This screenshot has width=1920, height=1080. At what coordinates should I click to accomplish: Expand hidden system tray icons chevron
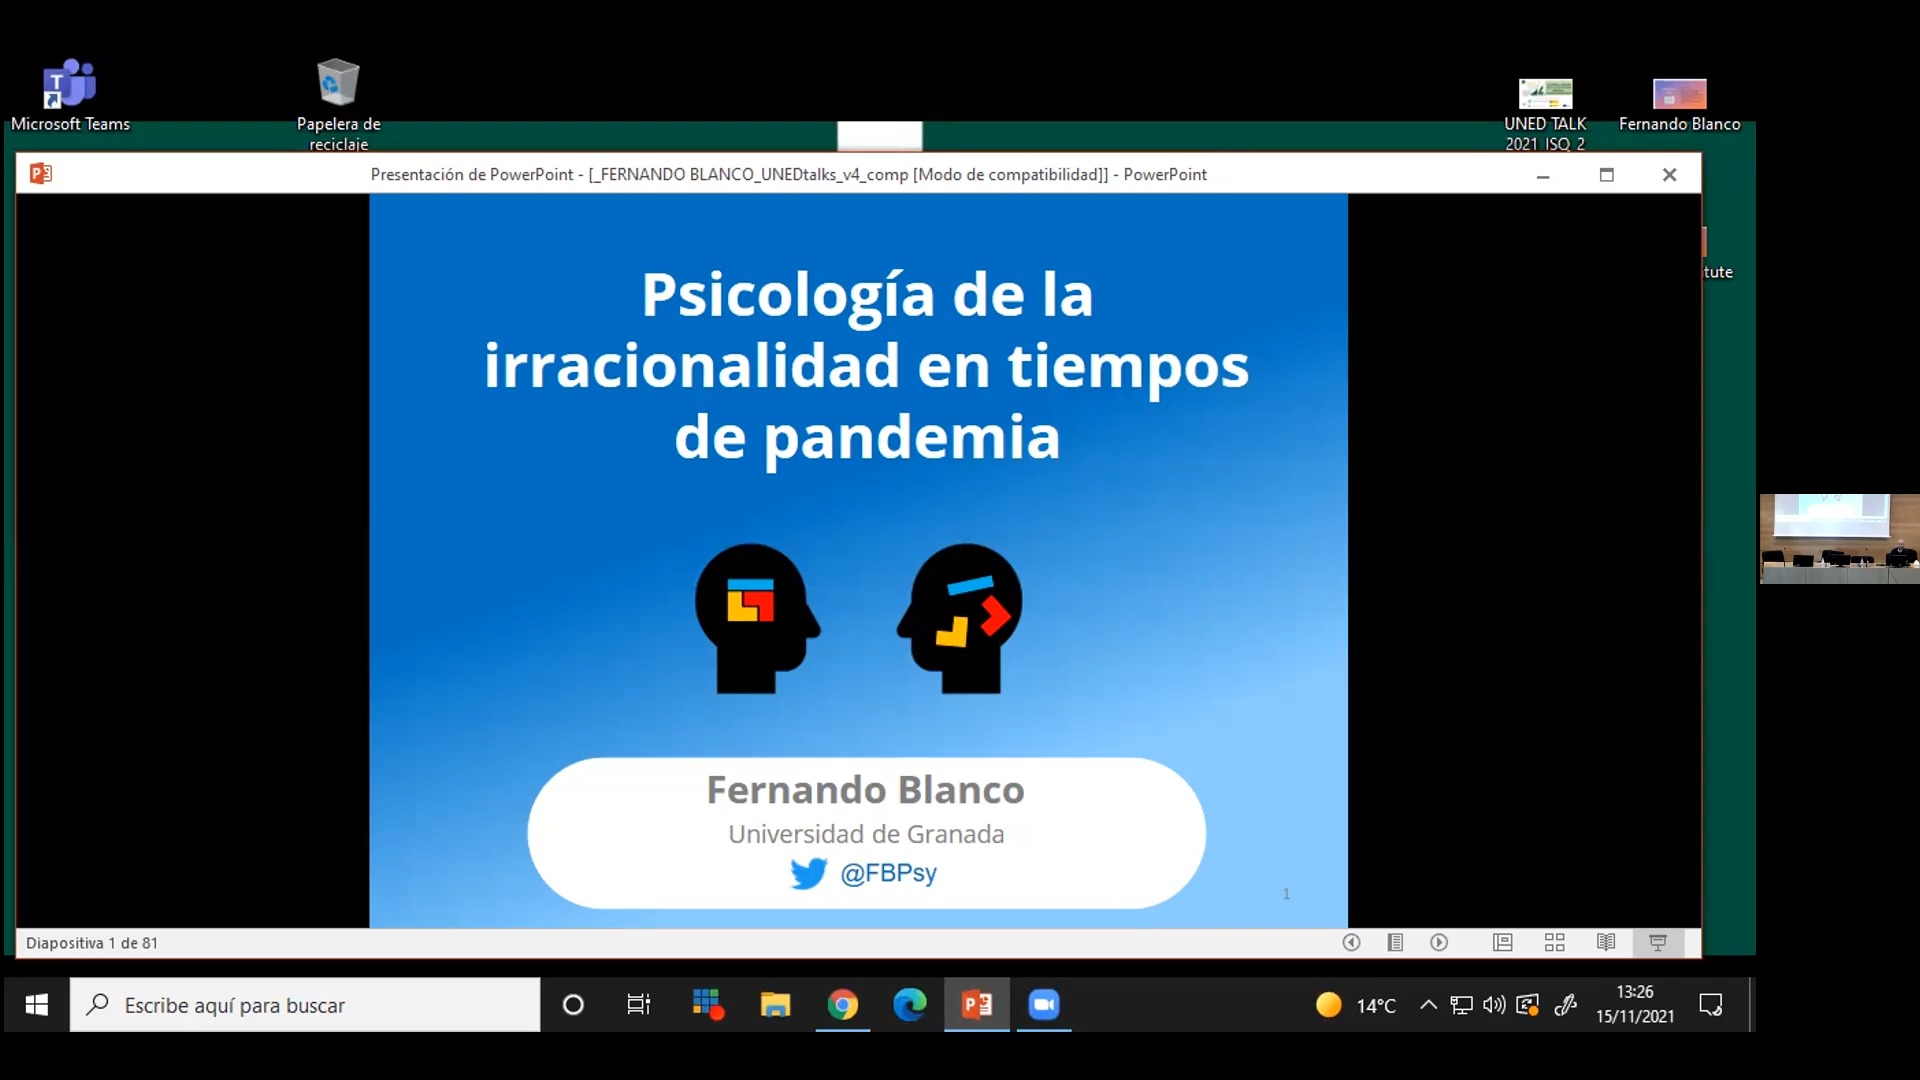(x=1428, y=1005)
